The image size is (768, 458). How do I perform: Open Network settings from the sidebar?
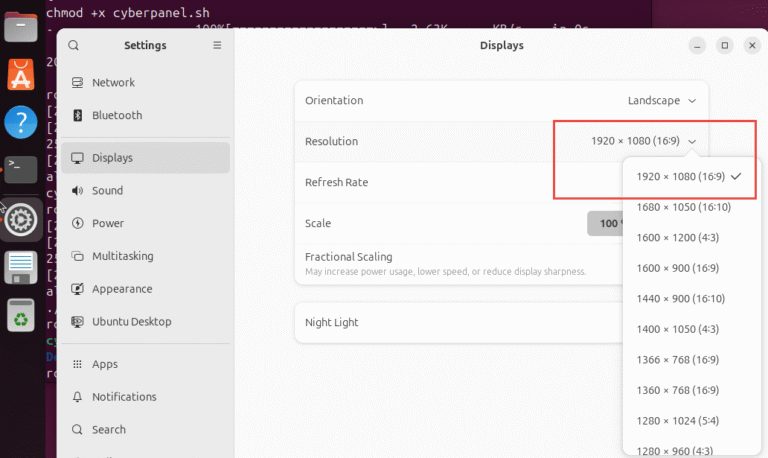(113, 83)
